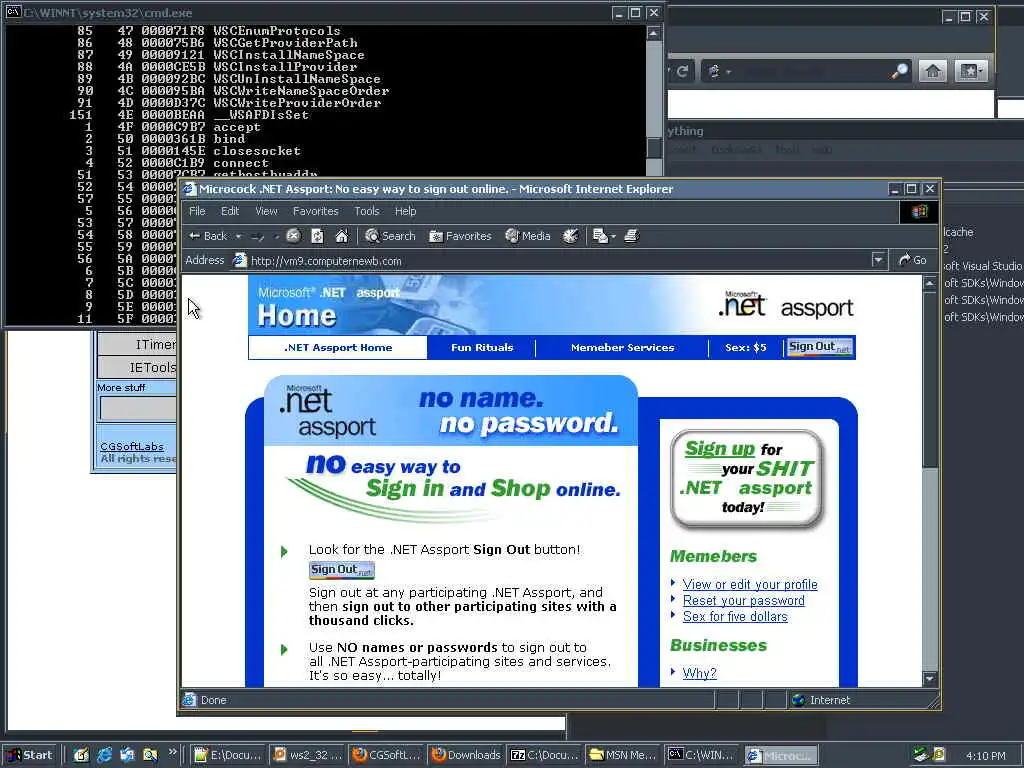Switch to the CGSoftL... Firefox taskbar button

pyautogui.click(x=385, y=755)
